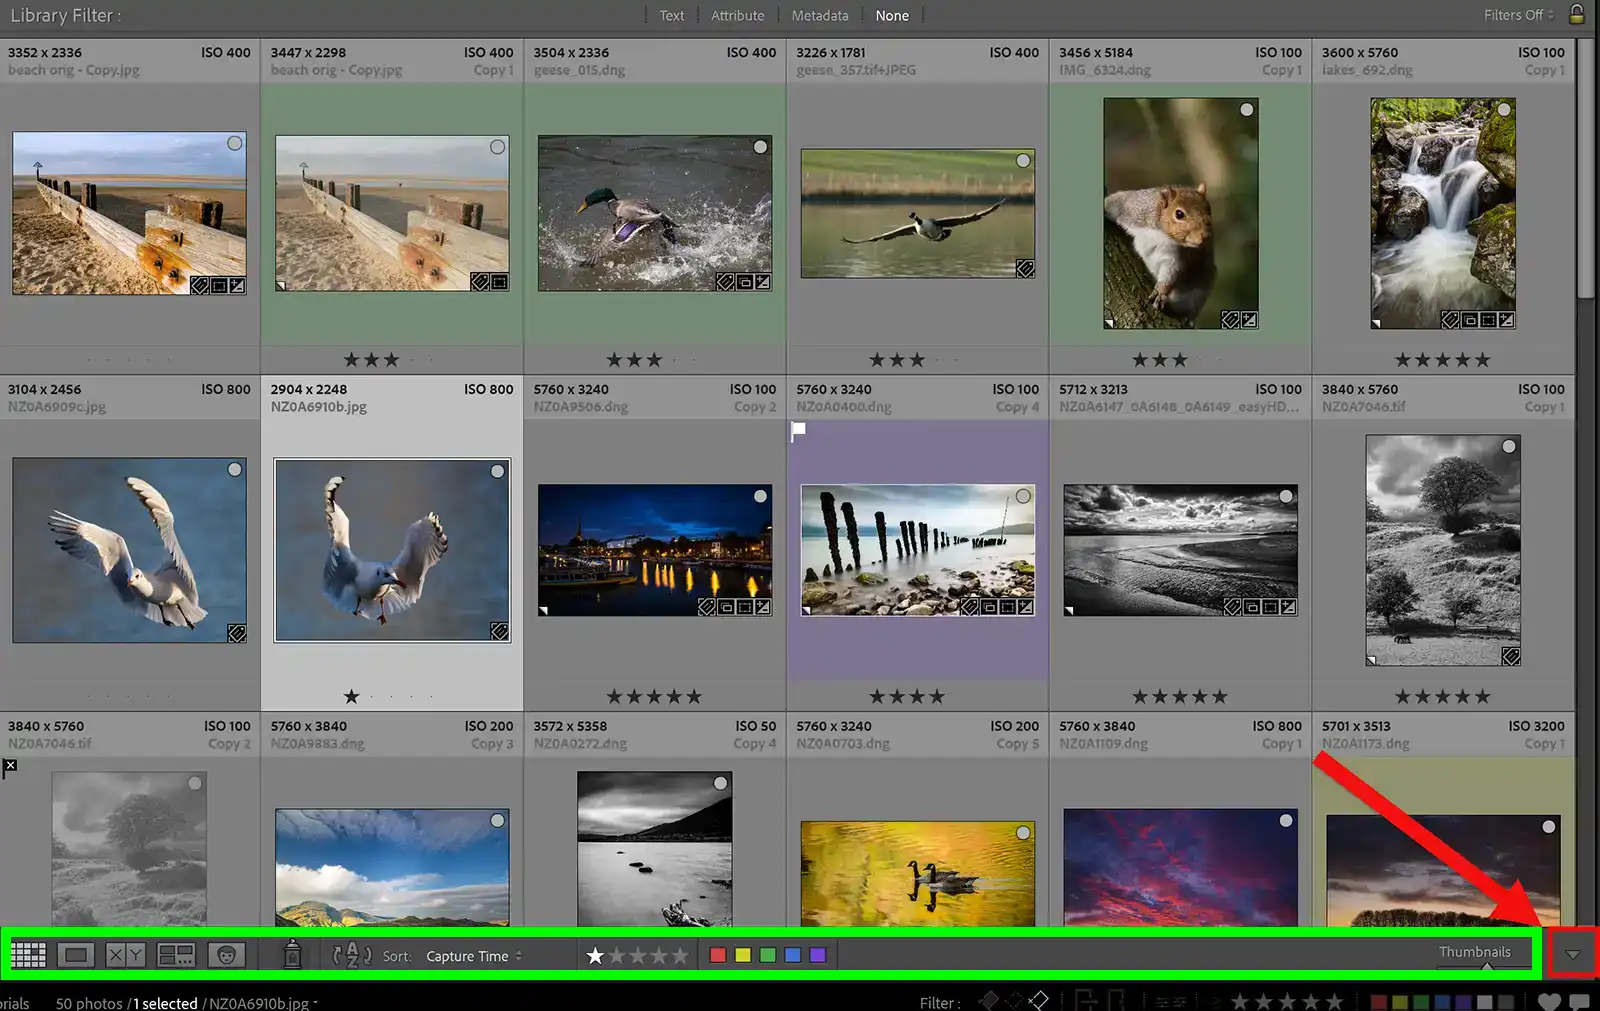
Task: Toggle sort direction A-Z icon
Action: click(x=352, y=955)
